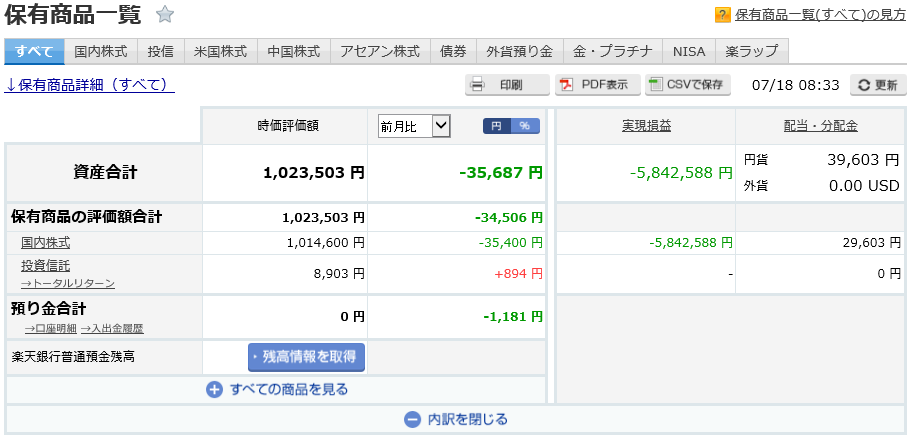Screen dimensions: 913x440
Task: Click the 国内株式 change -35,400 円
Action: (x=511, y=243)
